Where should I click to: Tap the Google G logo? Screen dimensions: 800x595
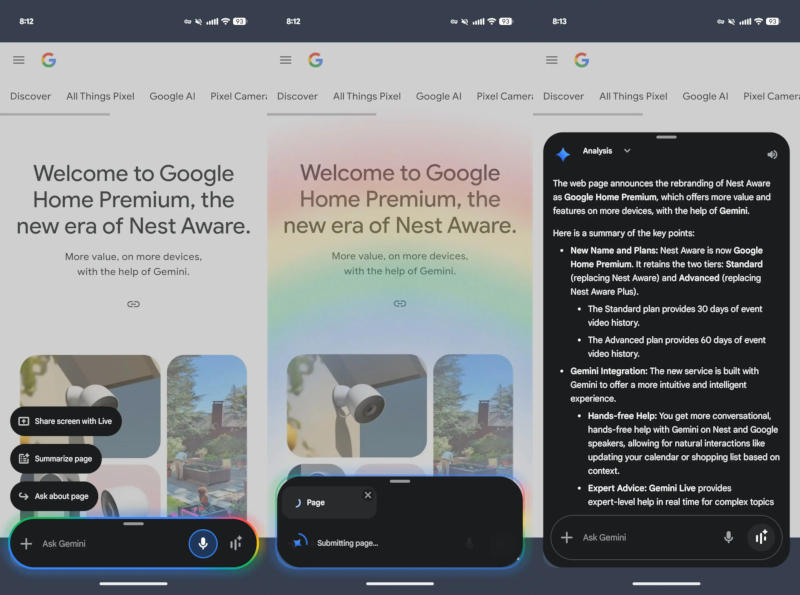[48, 59]
